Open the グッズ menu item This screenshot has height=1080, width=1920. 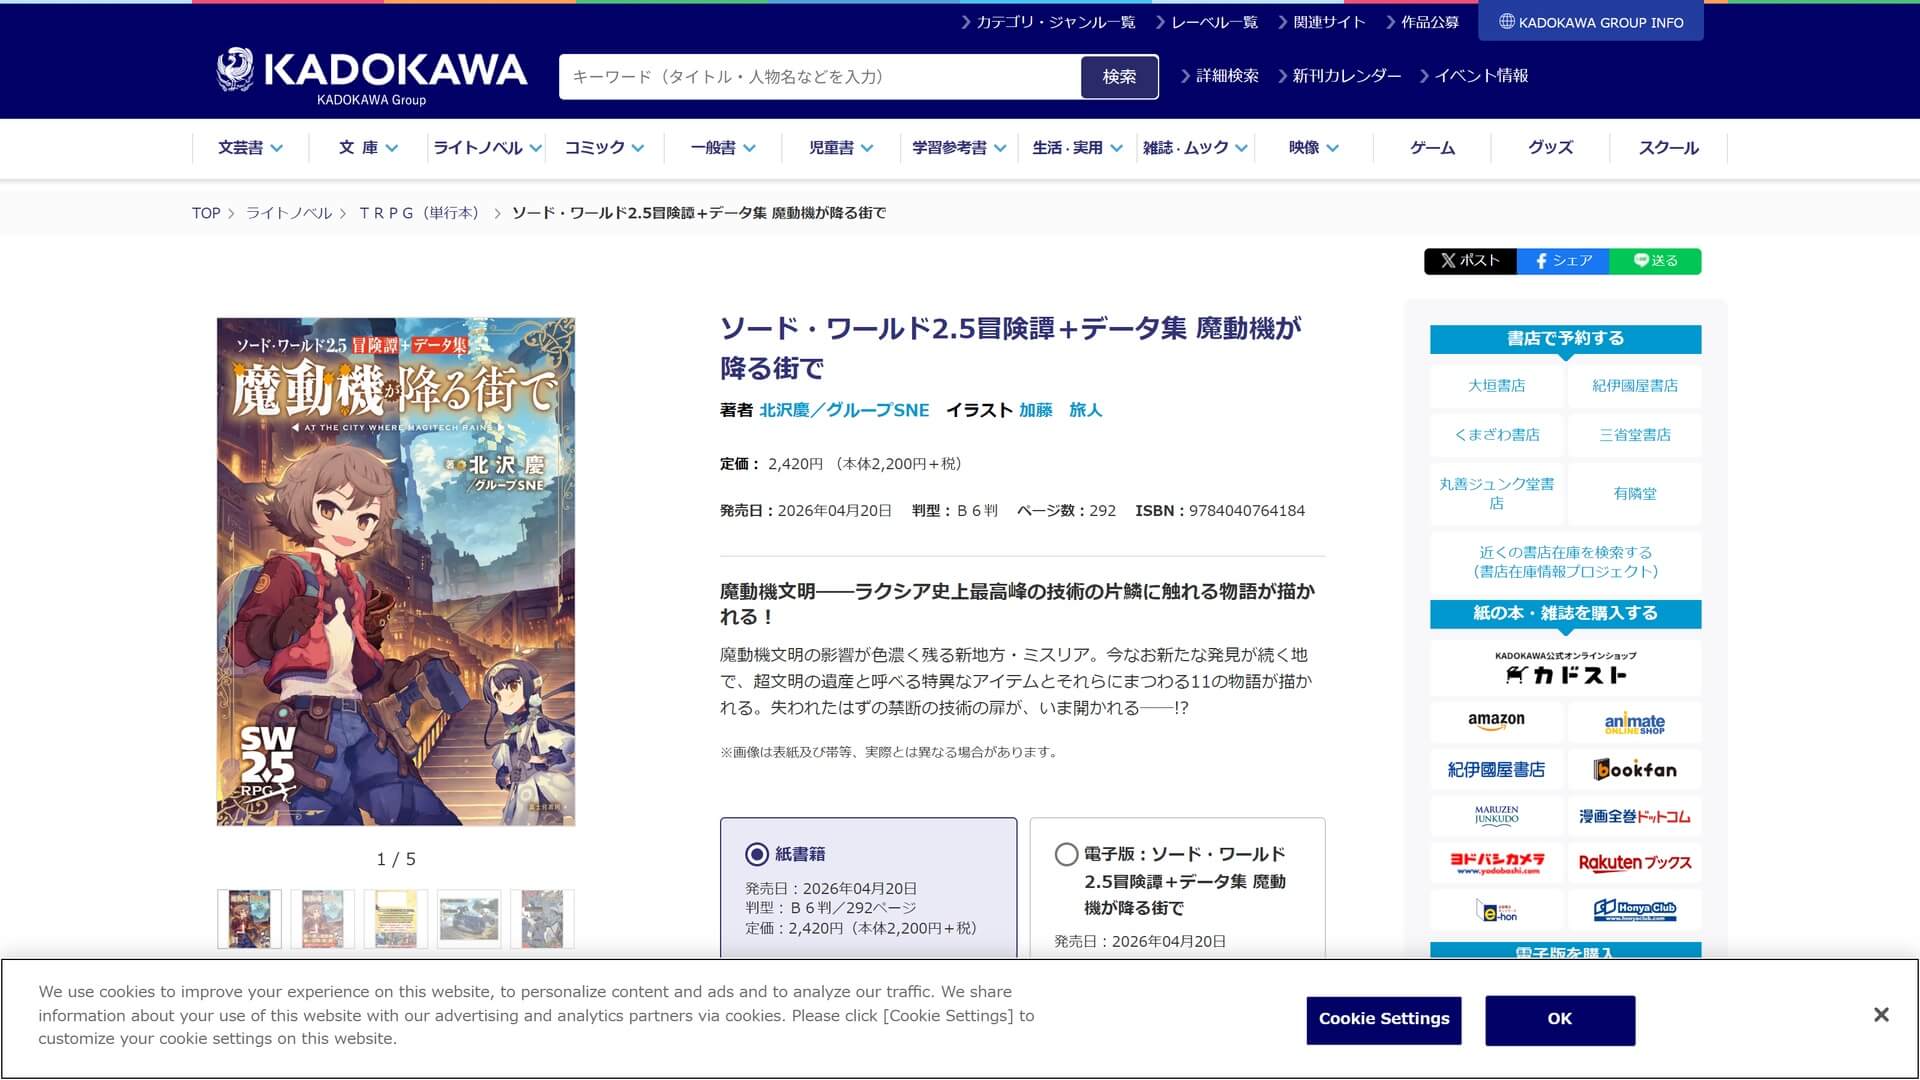click(1550, 148)
